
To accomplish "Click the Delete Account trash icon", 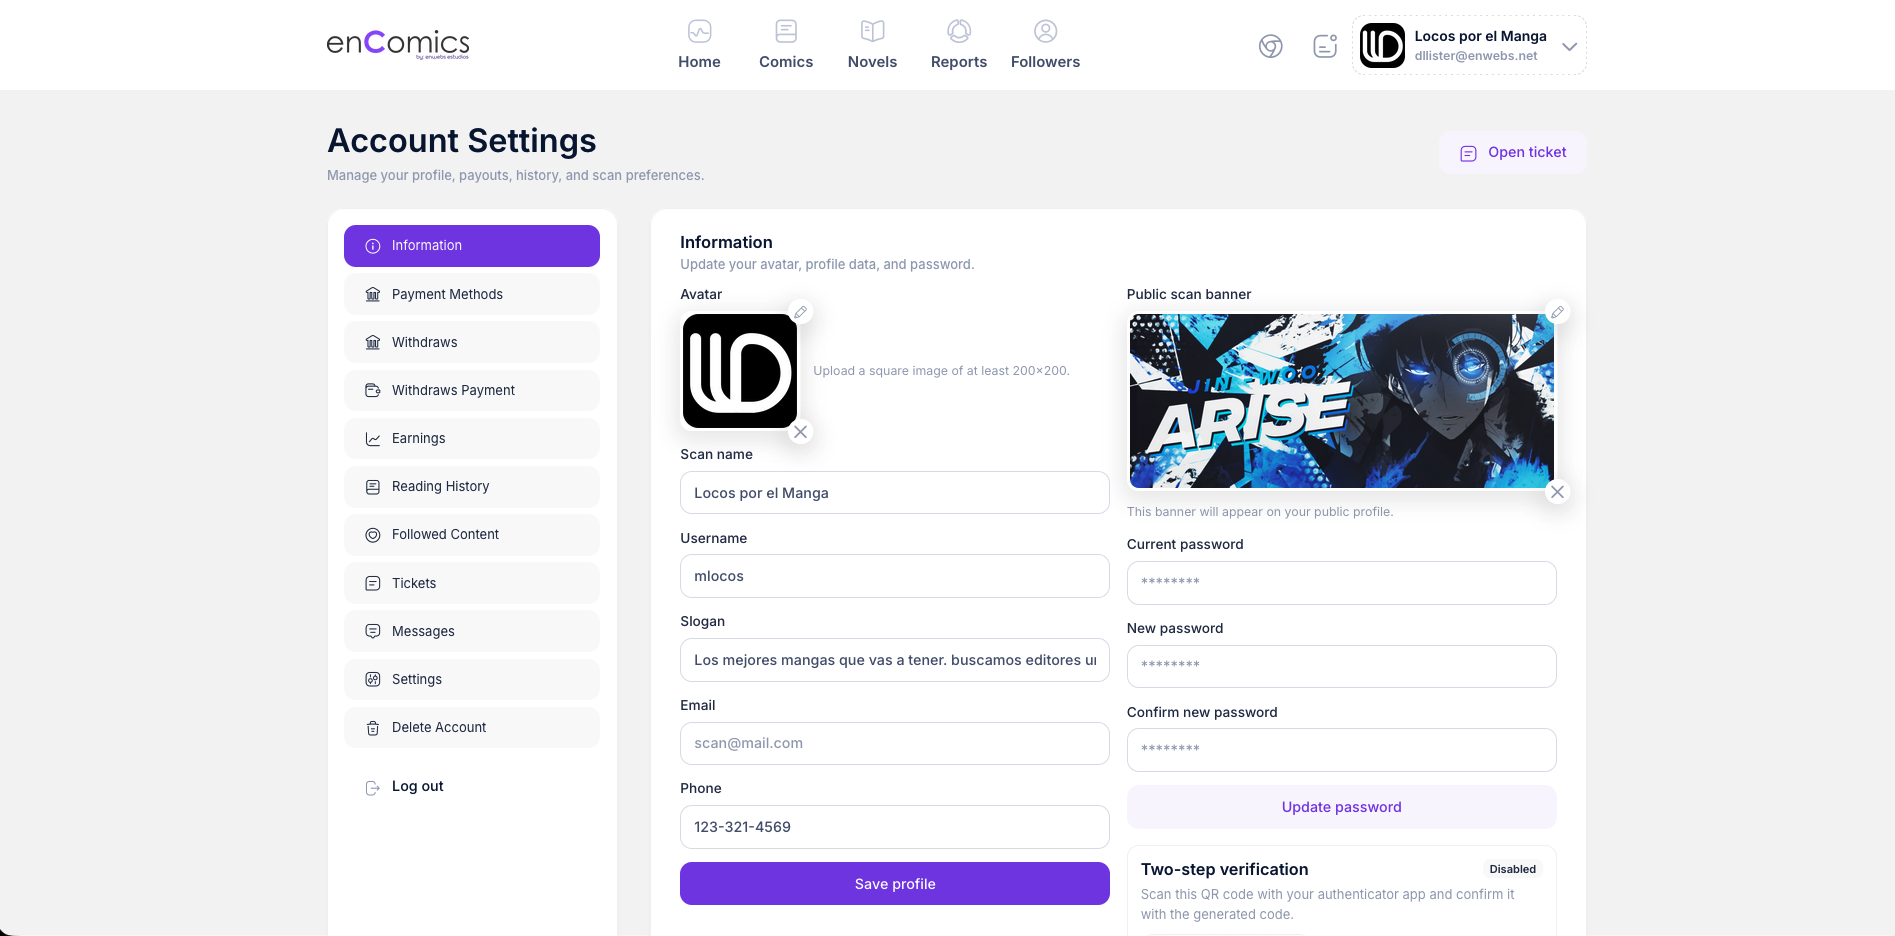I will (x=373, y=727).
